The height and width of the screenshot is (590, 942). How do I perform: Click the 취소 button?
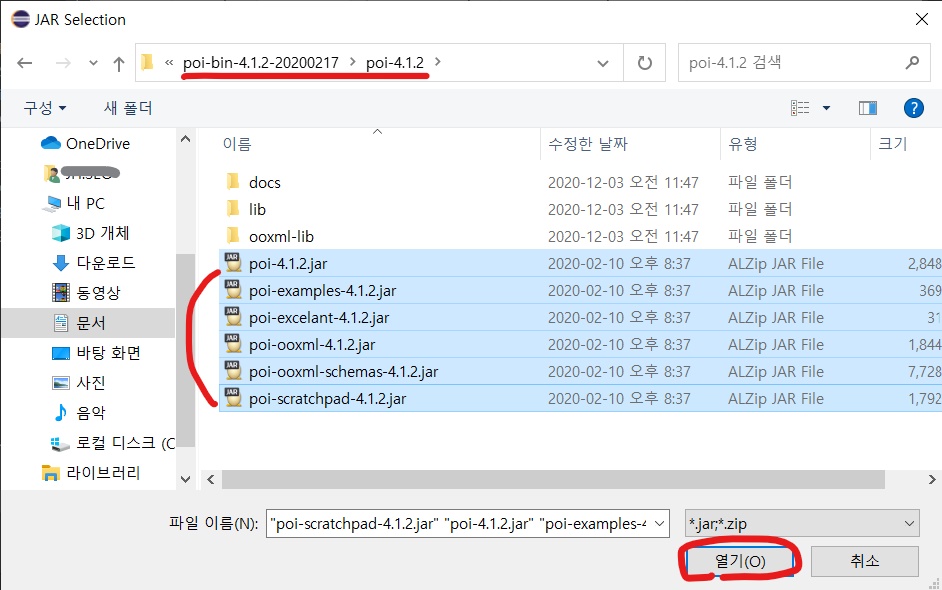[x=865, y=561]
